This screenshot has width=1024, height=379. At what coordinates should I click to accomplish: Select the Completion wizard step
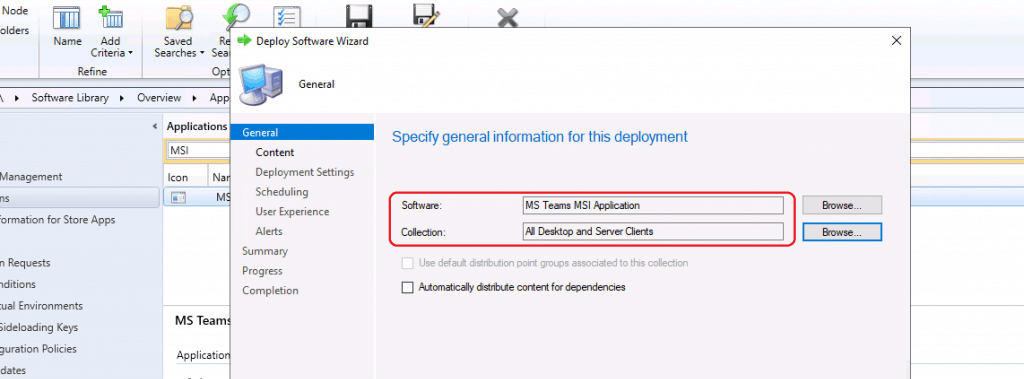tap(270, 290)
